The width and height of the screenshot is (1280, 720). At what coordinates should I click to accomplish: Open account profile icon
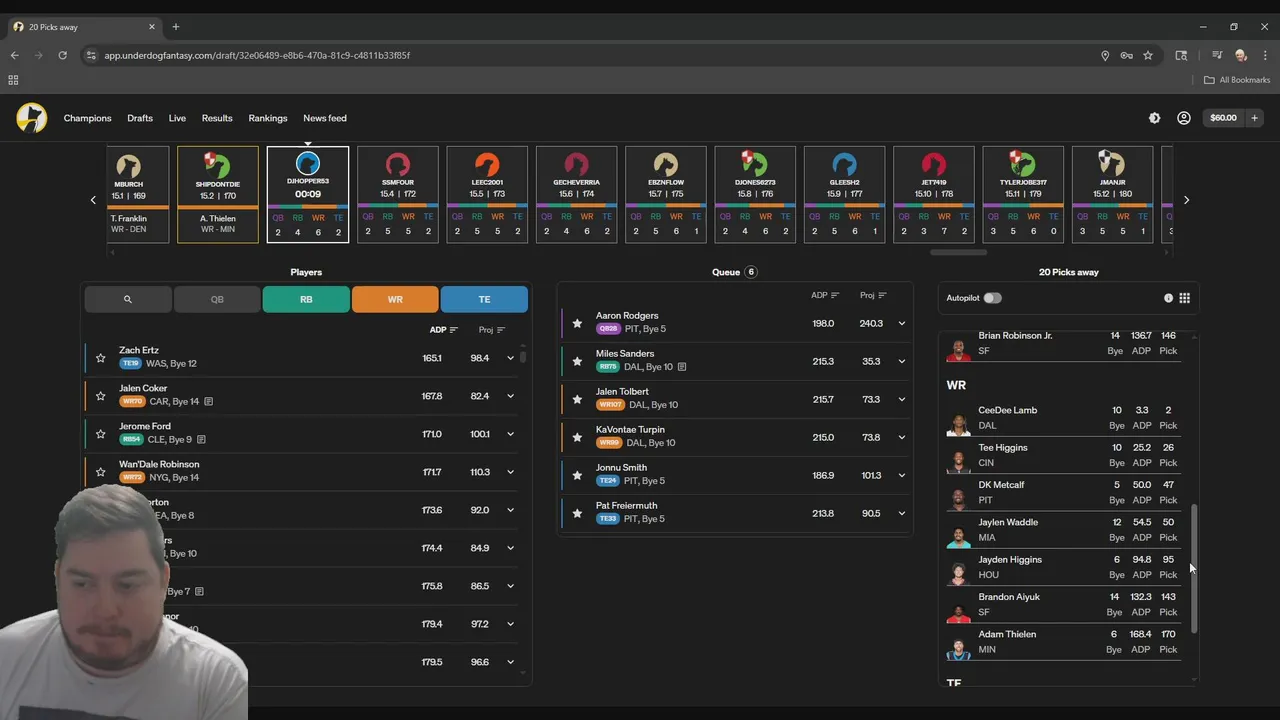[1183, 118]
